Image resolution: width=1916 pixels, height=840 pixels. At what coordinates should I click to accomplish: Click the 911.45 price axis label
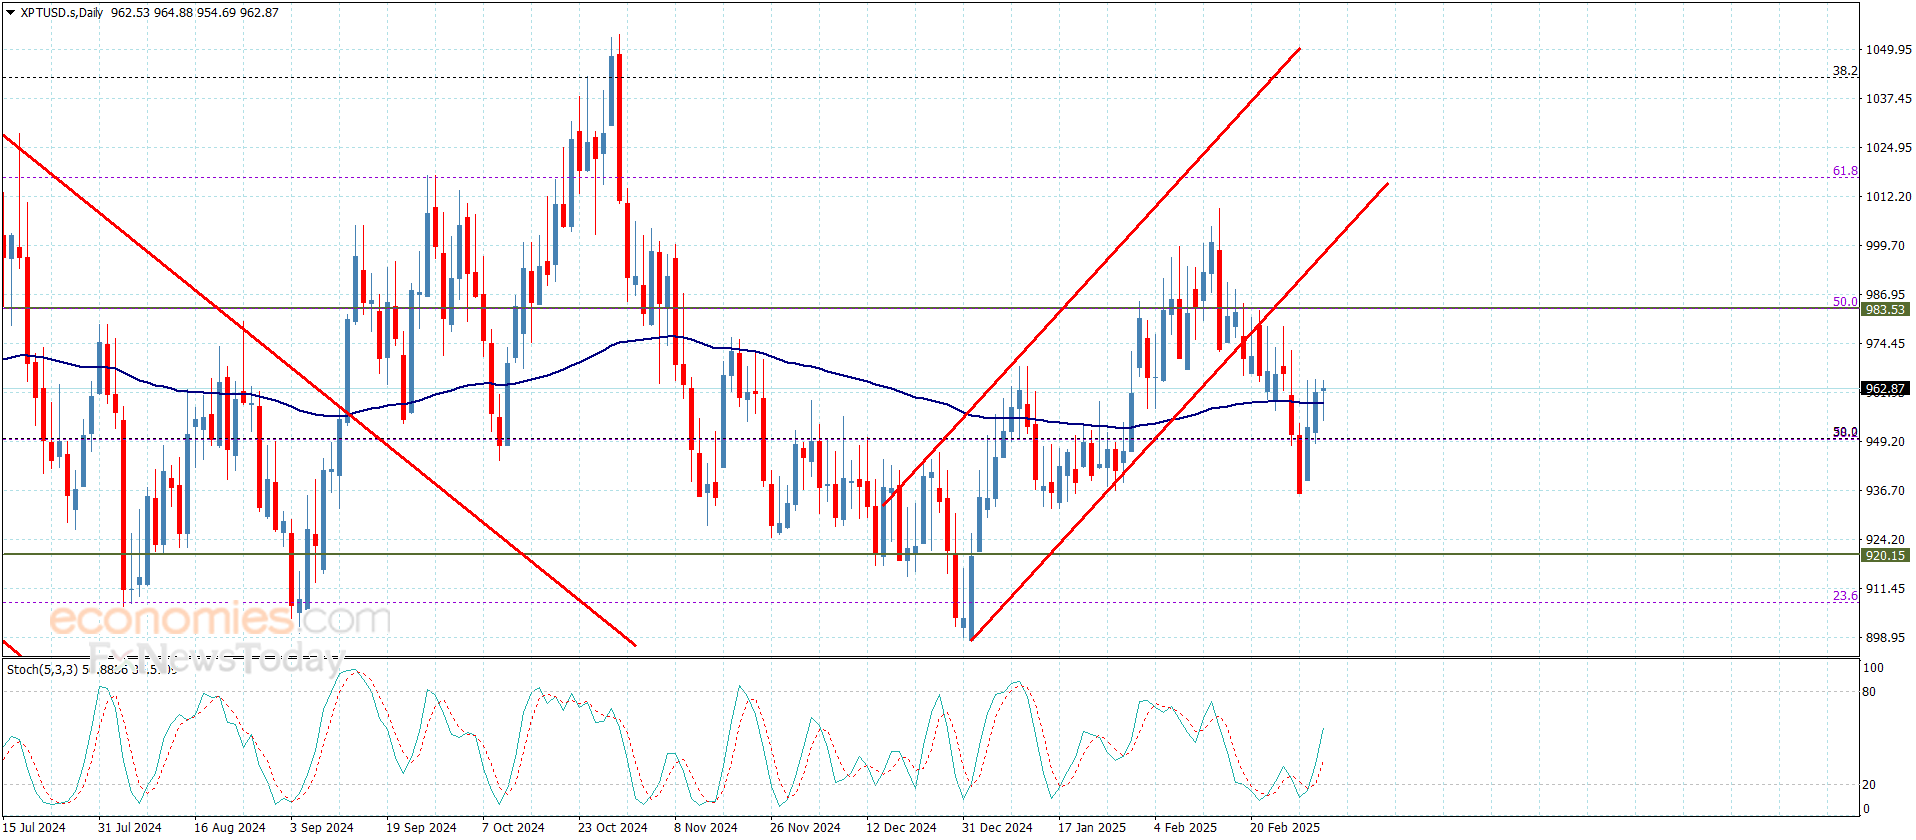tap(1885, 589)
